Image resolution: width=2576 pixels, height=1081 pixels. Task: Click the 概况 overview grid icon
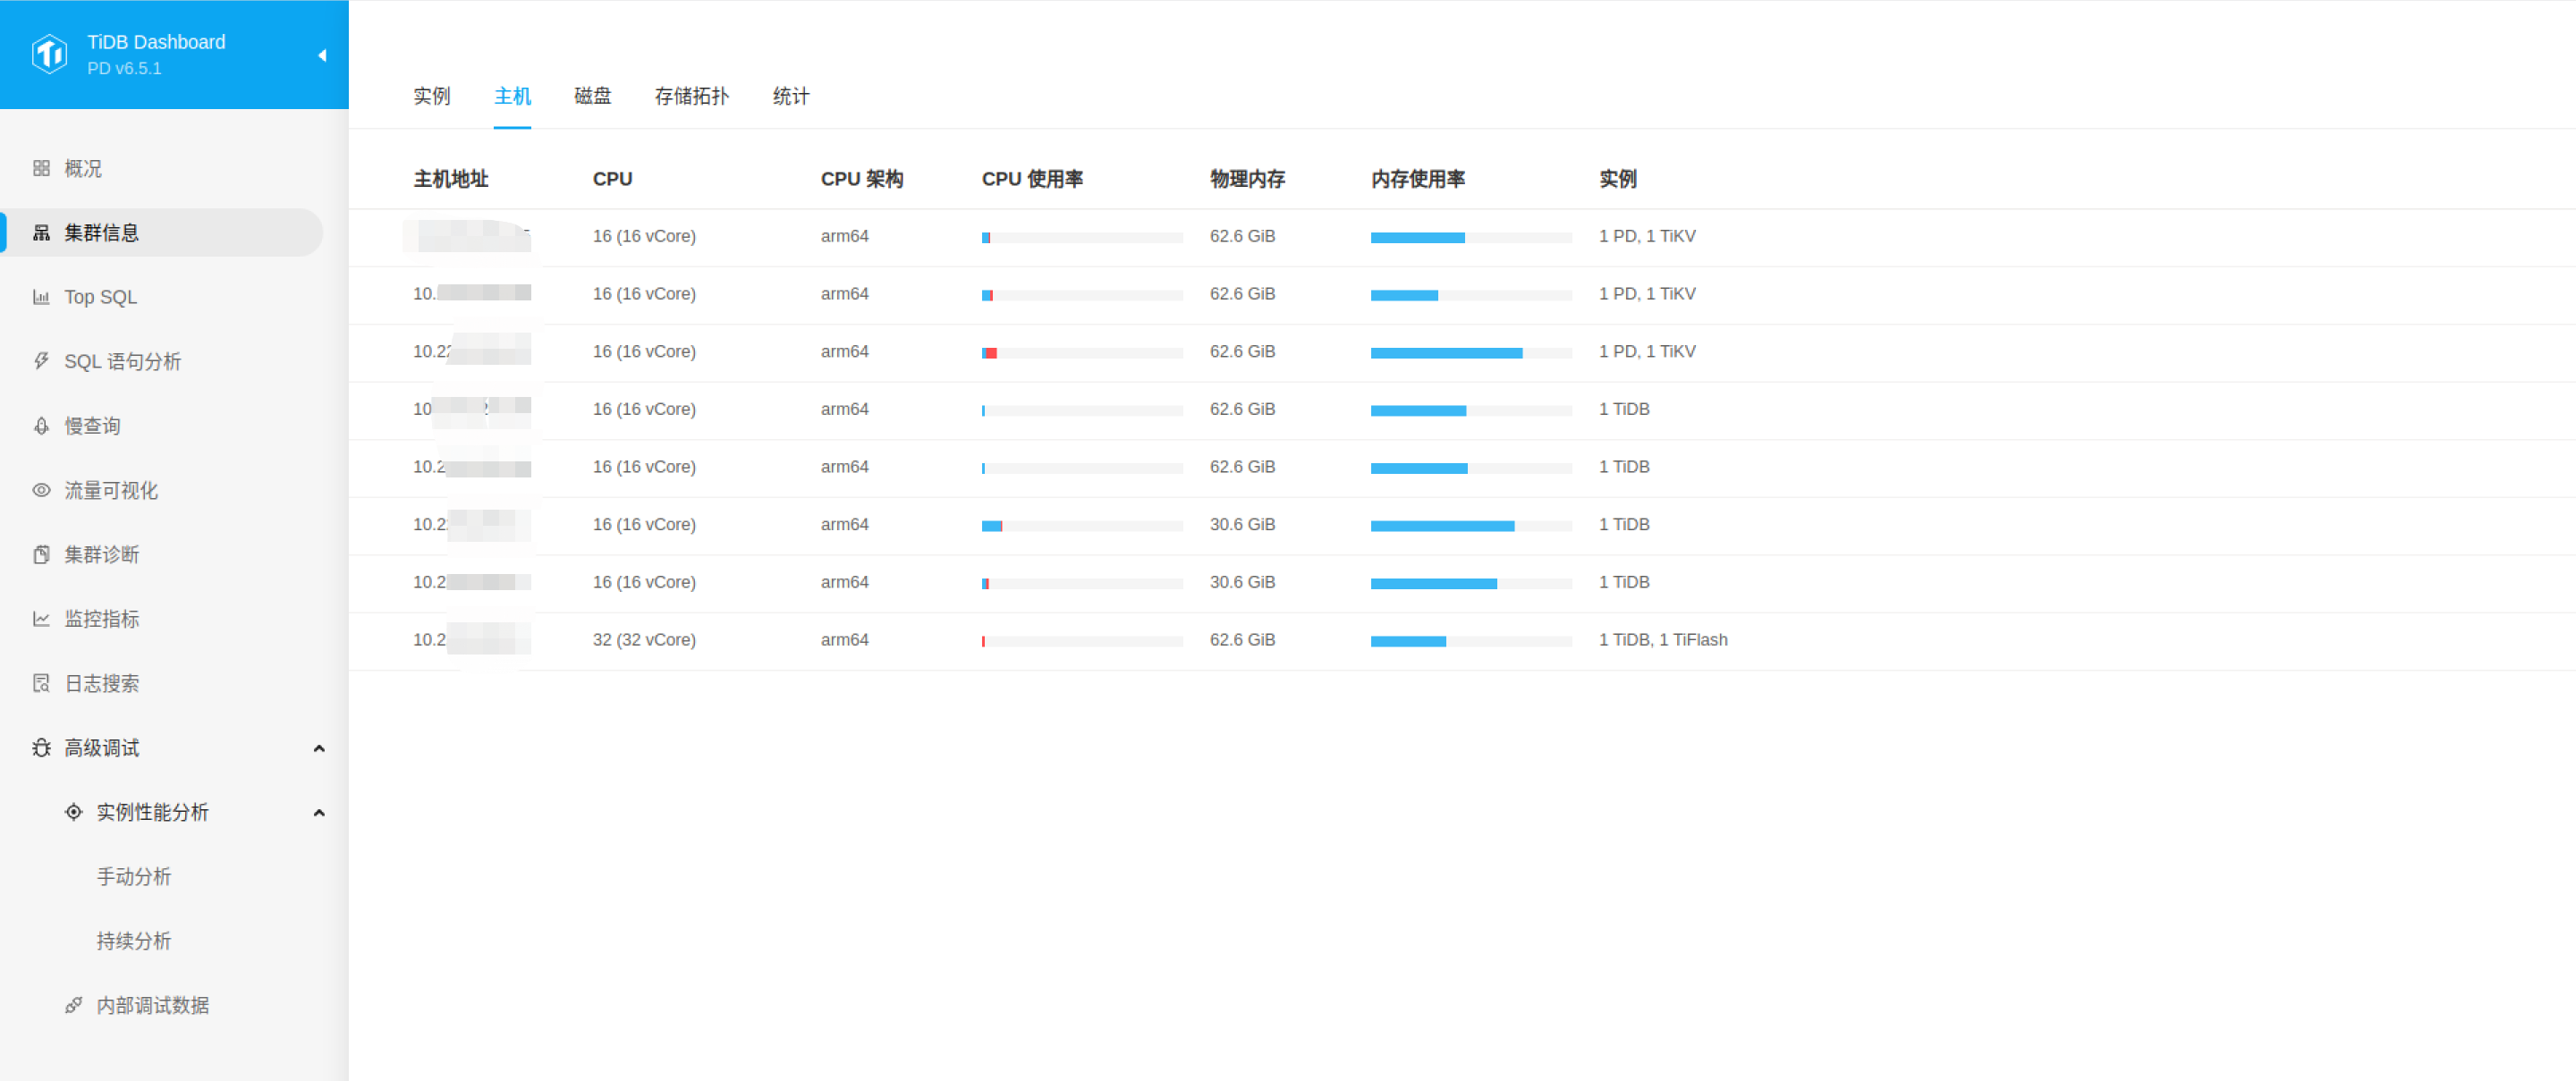pos(41,168)
